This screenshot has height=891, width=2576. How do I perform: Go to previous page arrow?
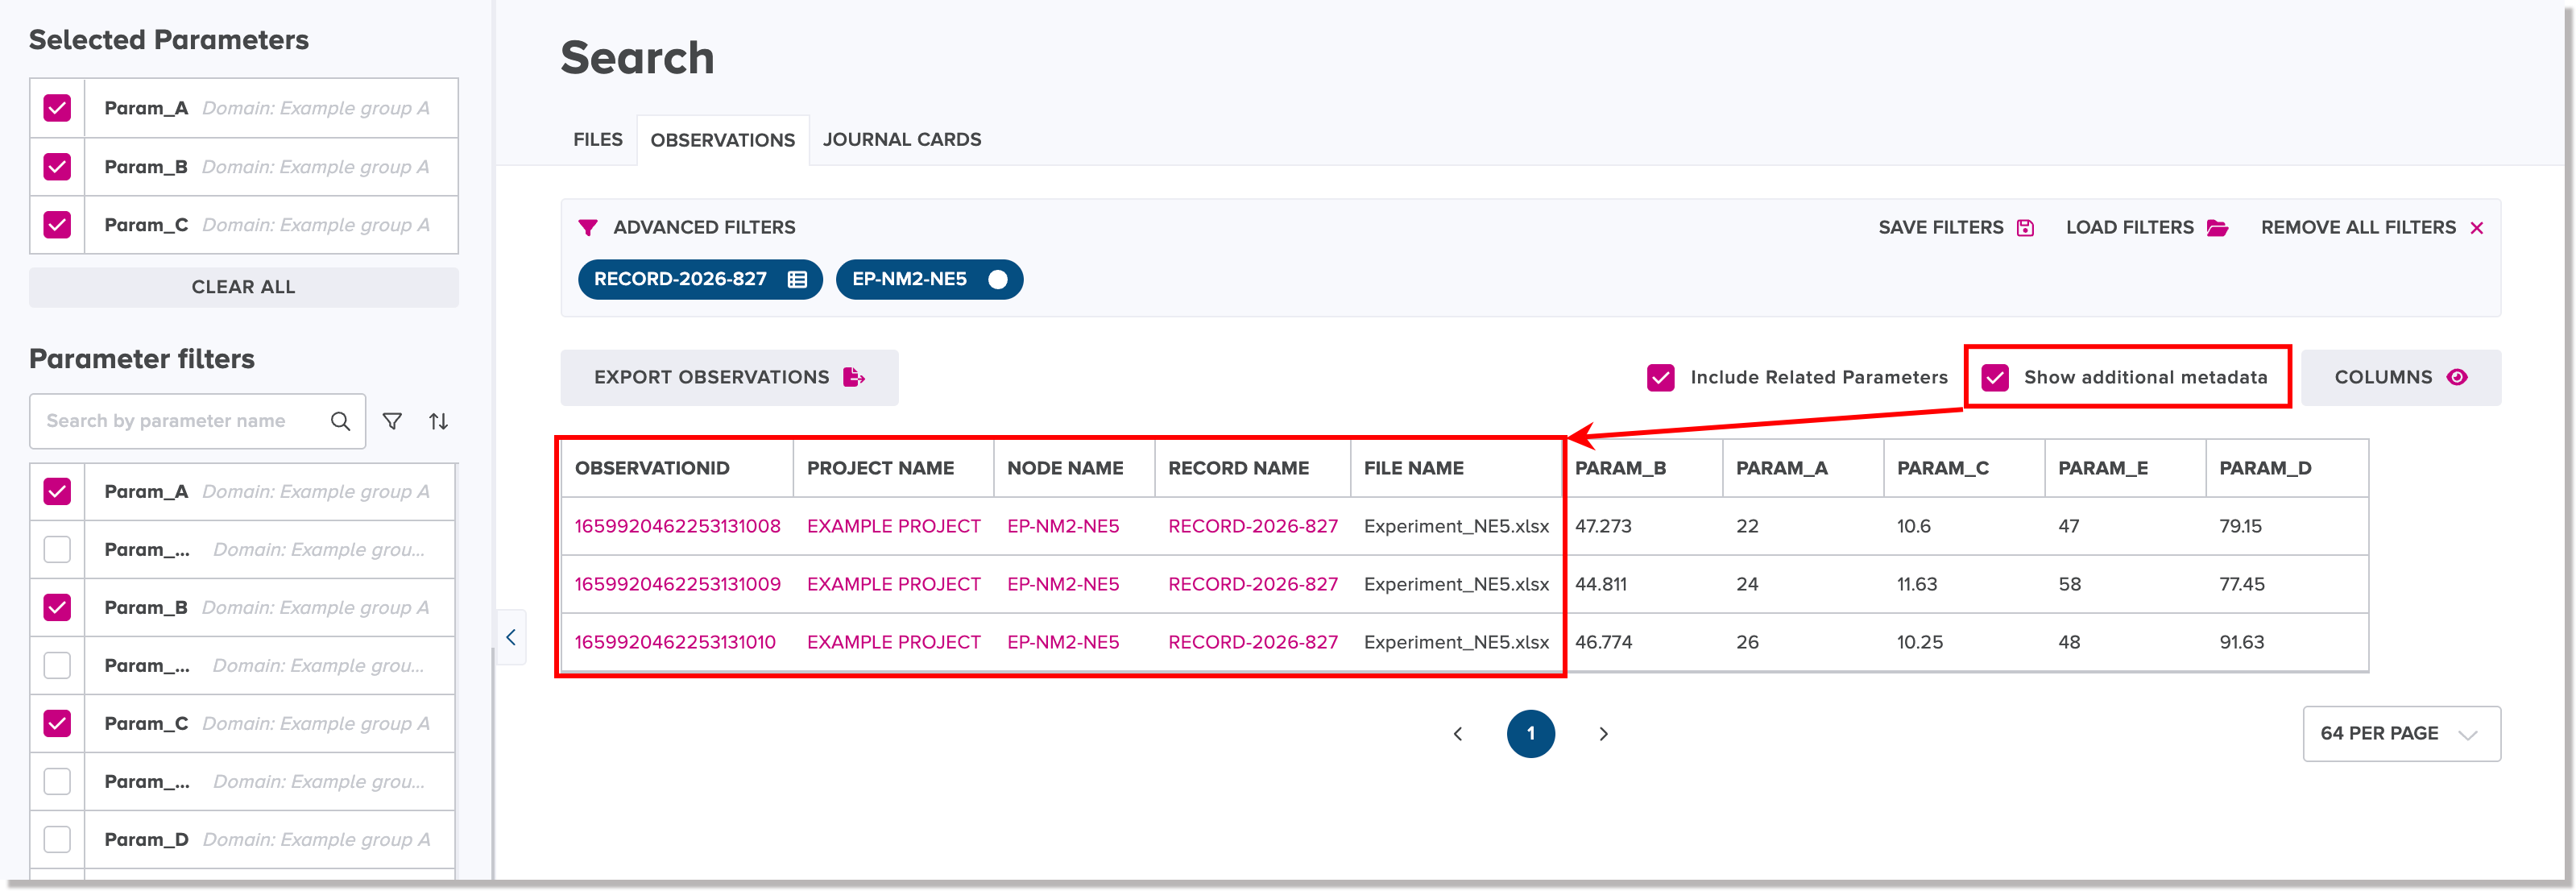coord(1457,734)
